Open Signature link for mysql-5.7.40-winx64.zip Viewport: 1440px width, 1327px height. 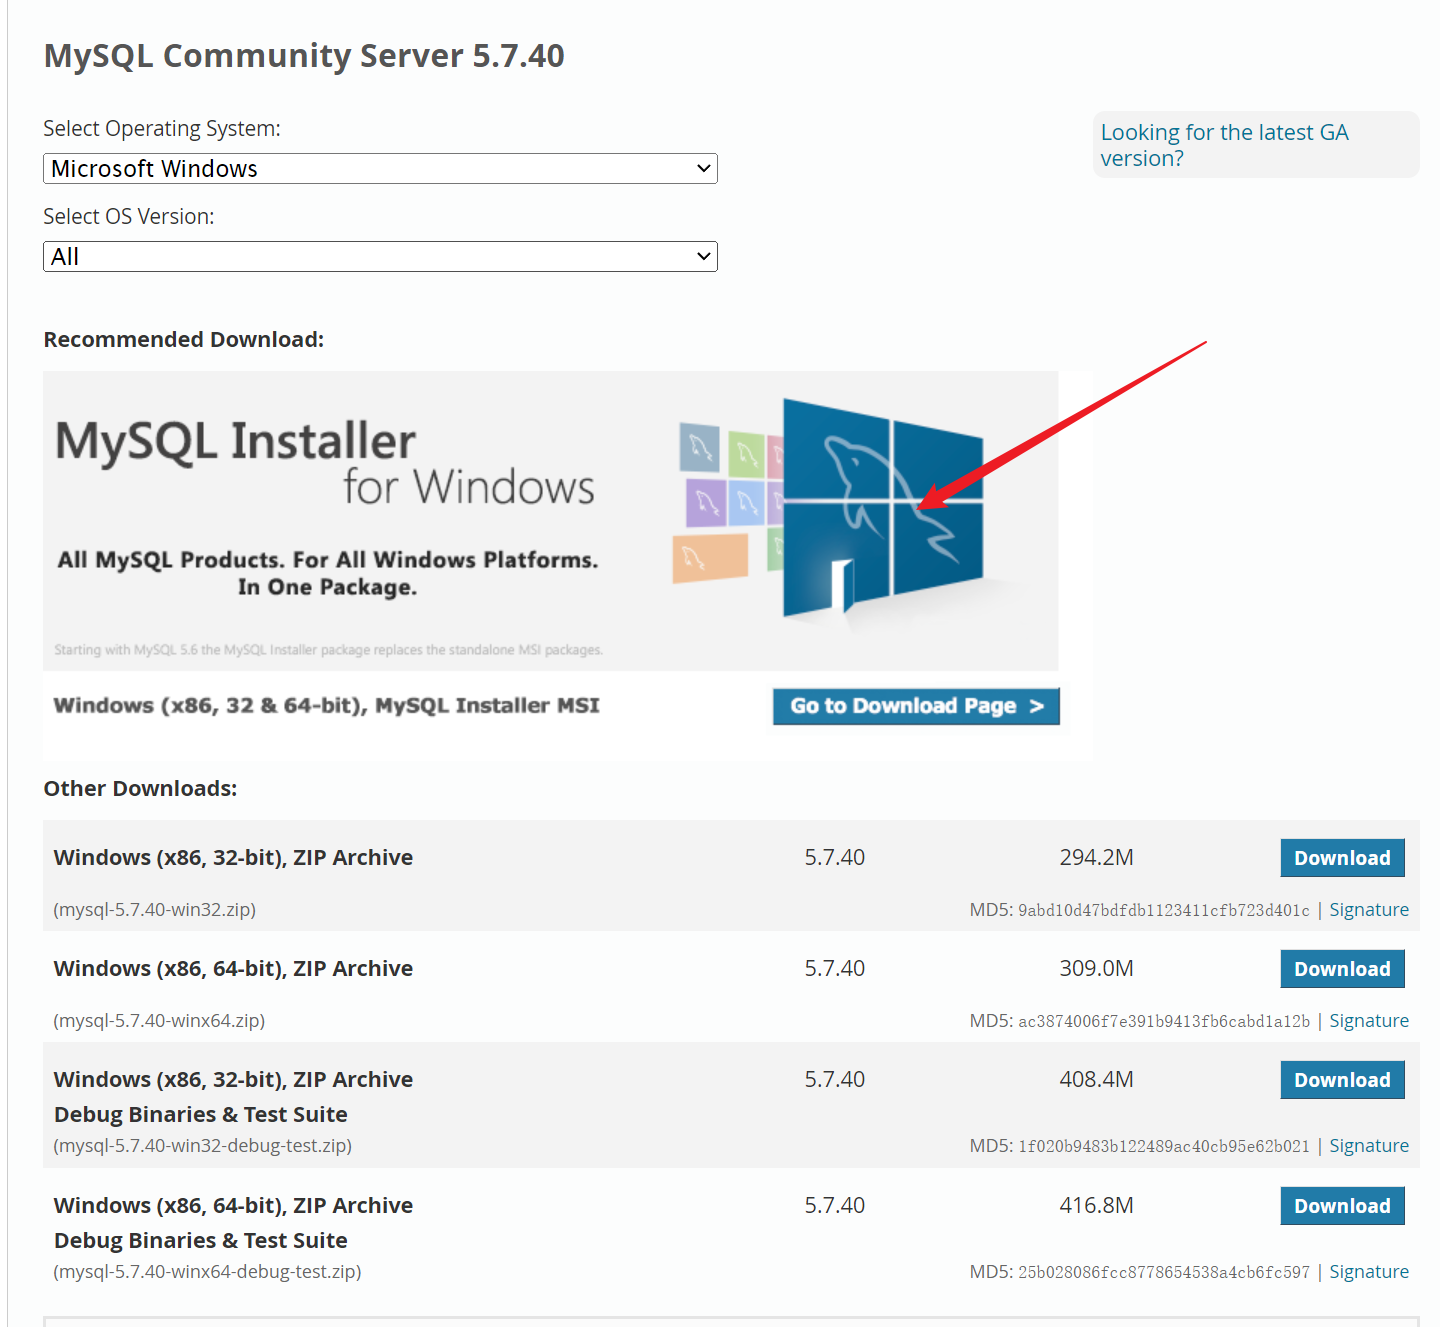tap(1369, 1021)
